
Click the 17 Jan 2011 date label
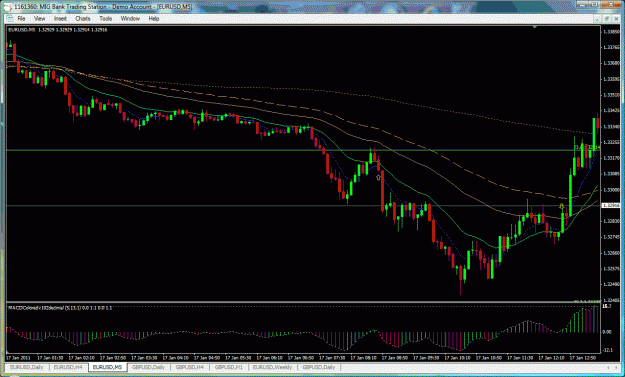(18, 358)
